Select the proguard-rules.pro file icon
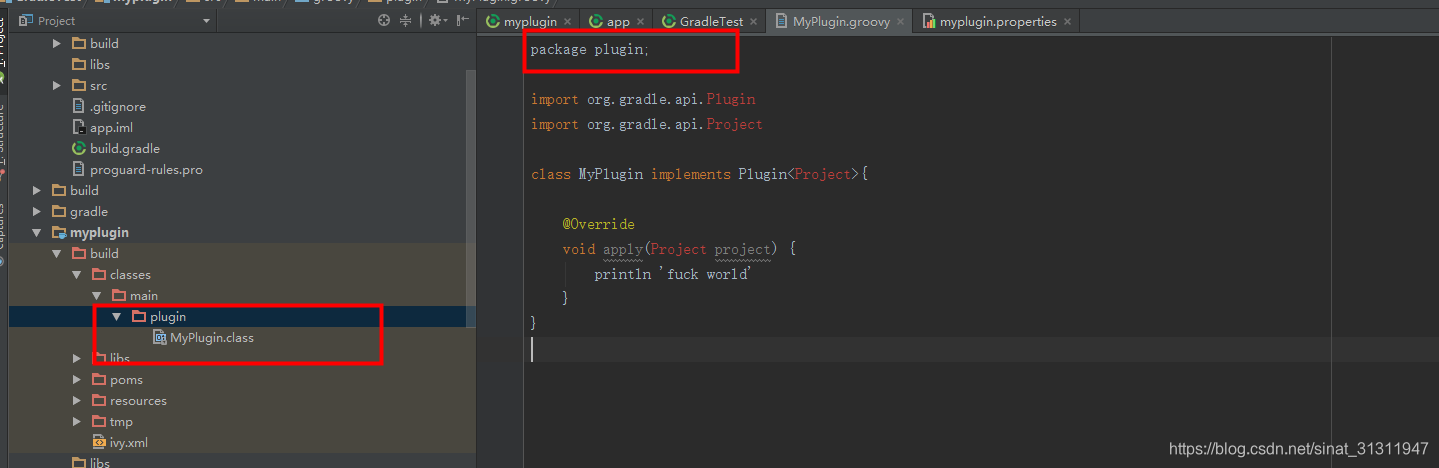This screenshot has width=1439, height=468. pos(80,169)
